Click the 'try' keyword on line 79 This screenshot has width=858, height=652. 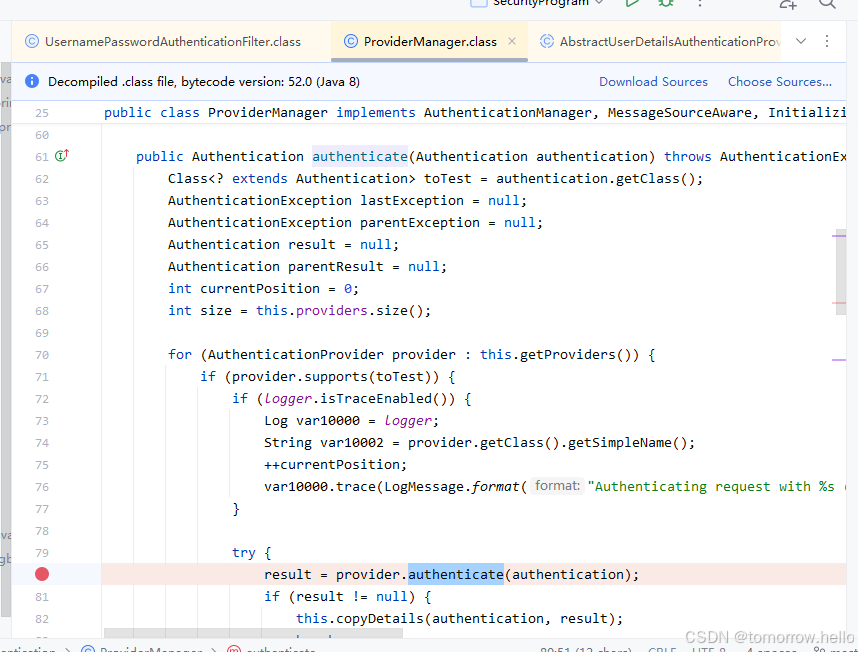244,552
